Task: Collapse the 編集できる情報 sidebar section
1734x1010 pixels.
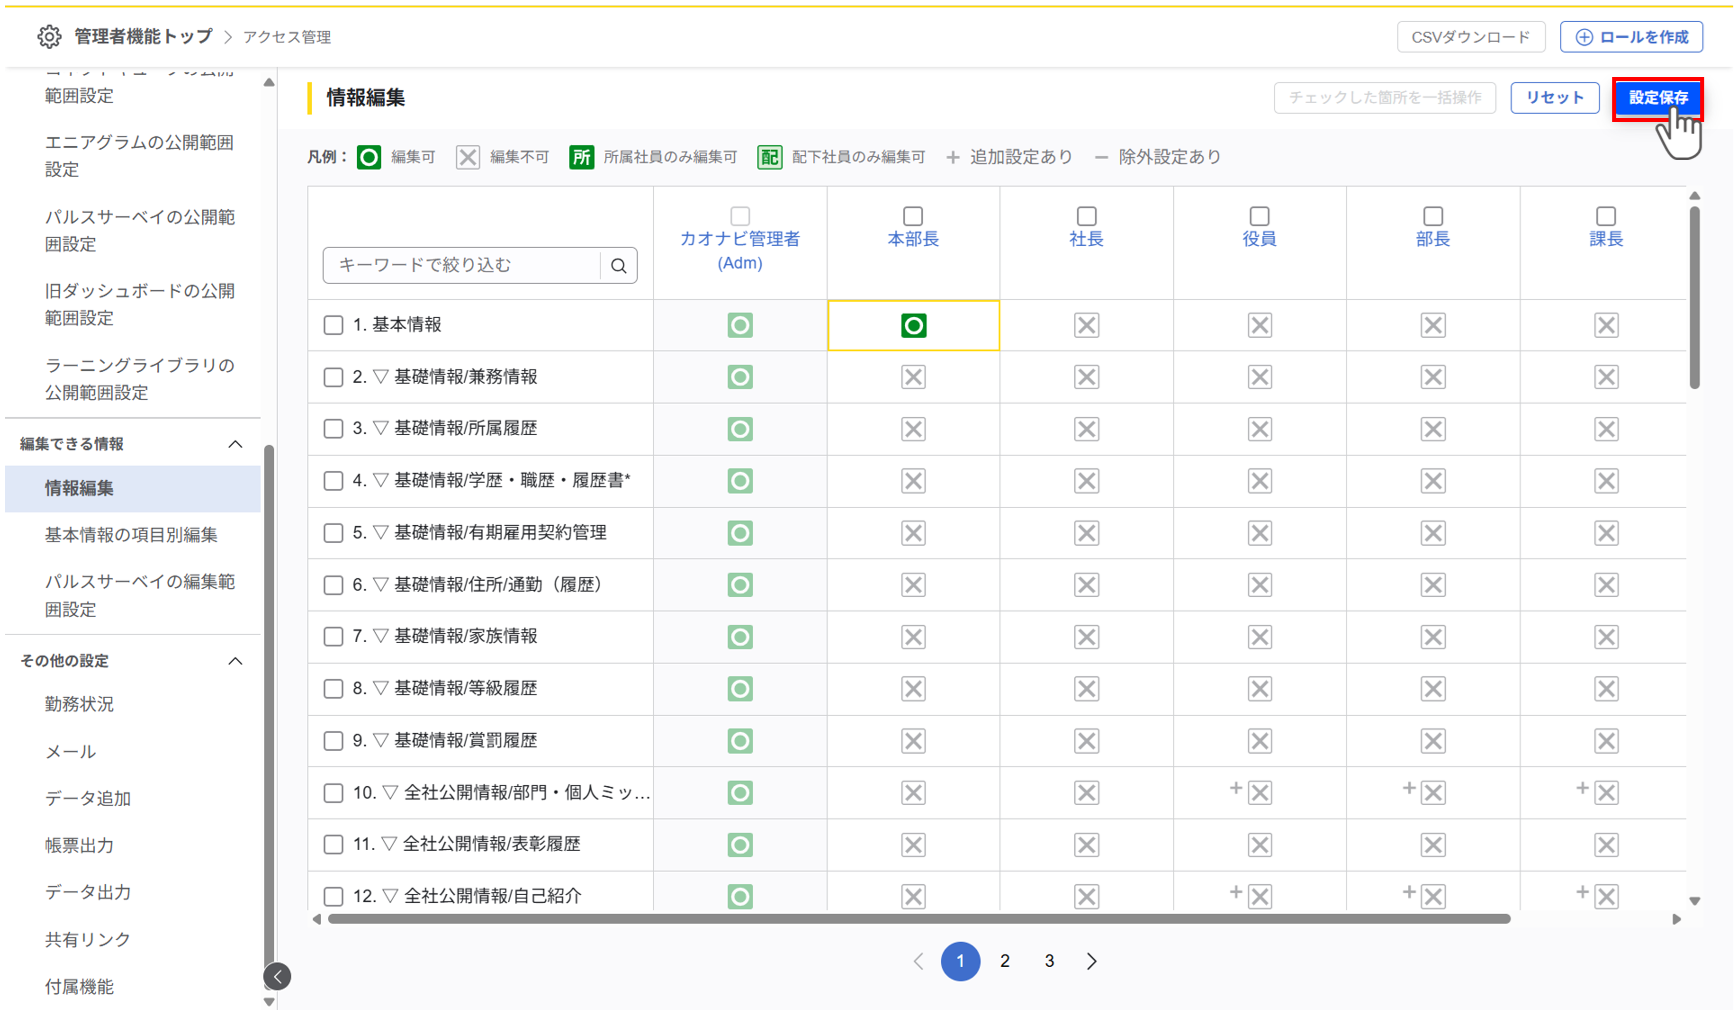Action: (x=235, y=444)
